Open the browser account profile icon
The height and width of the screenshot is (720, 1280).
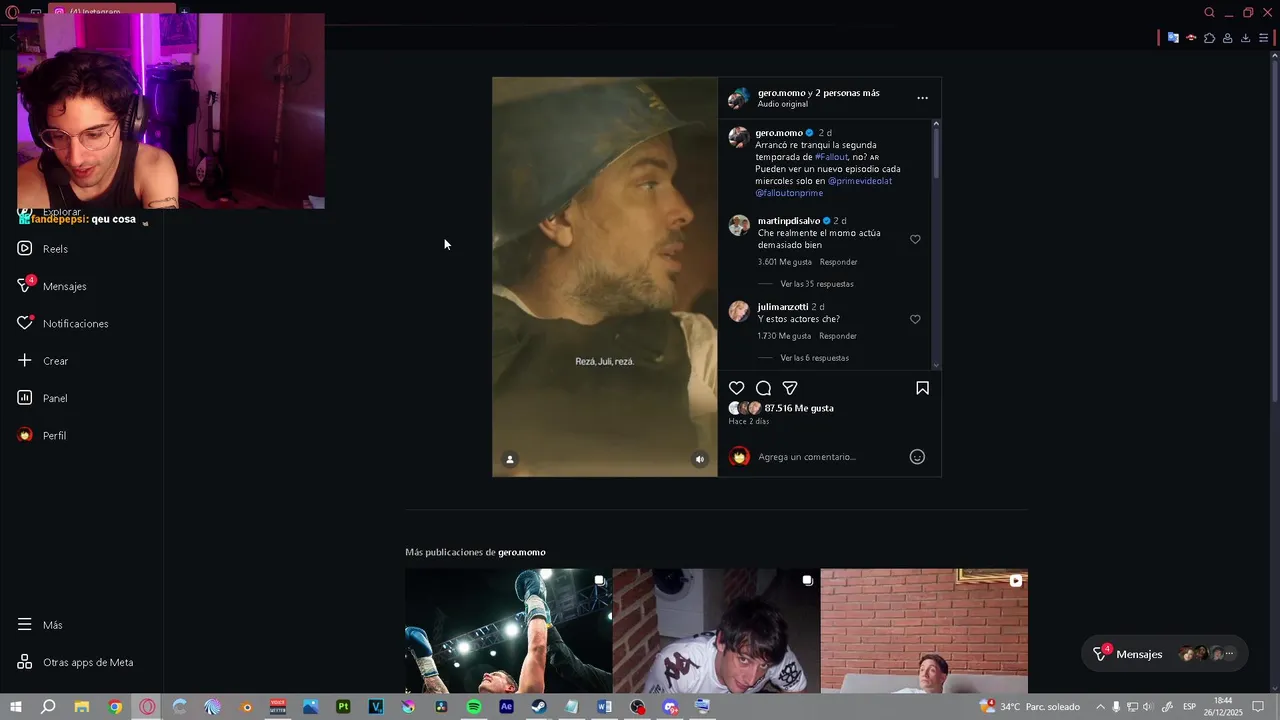pos(1227,38)
